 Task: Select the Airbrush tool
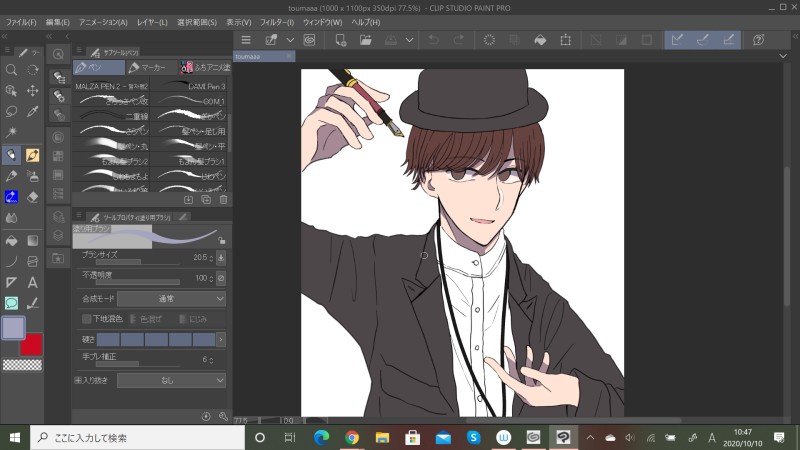tap(33, 177)
